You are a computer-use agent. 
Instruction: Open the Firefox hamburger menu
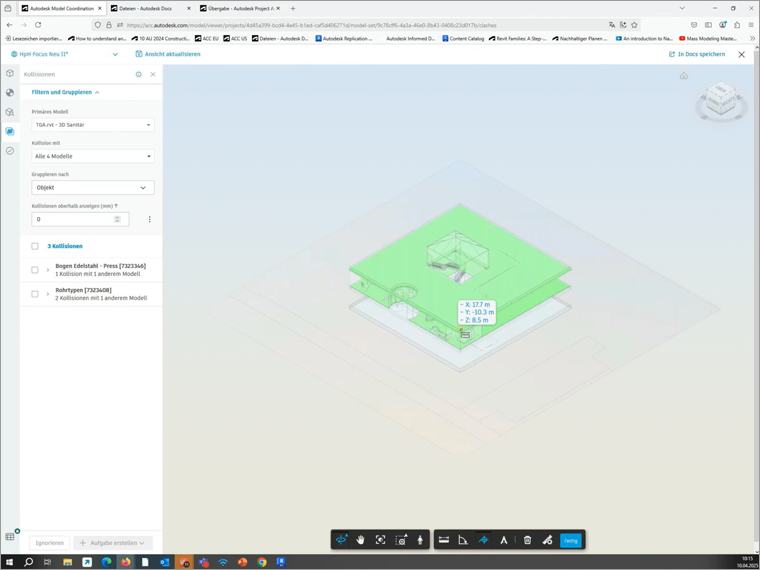pos(750,25)
